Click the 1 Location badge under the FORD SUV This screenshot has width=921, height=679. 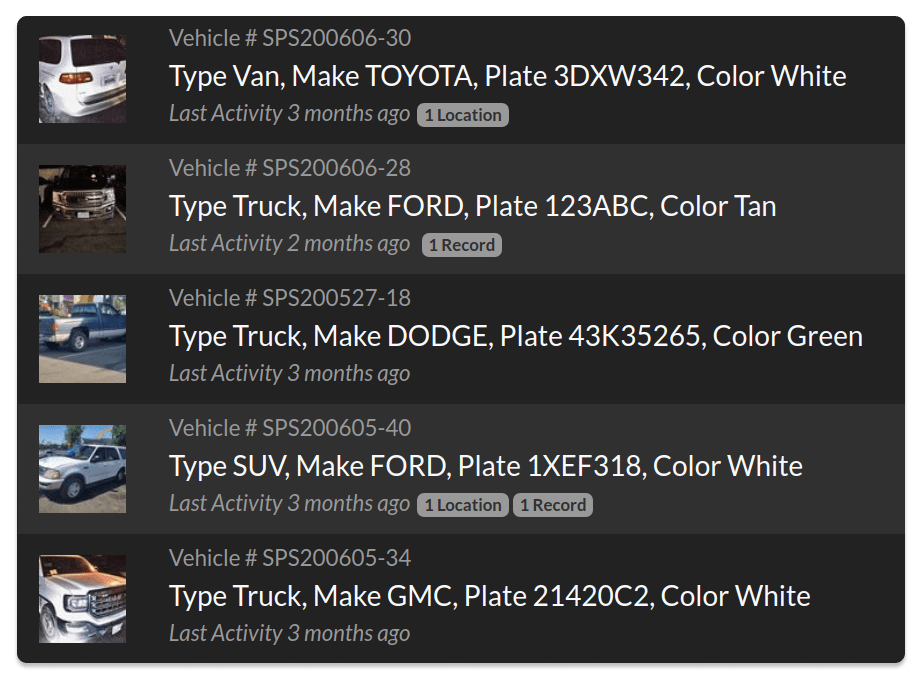click(462, 504)
